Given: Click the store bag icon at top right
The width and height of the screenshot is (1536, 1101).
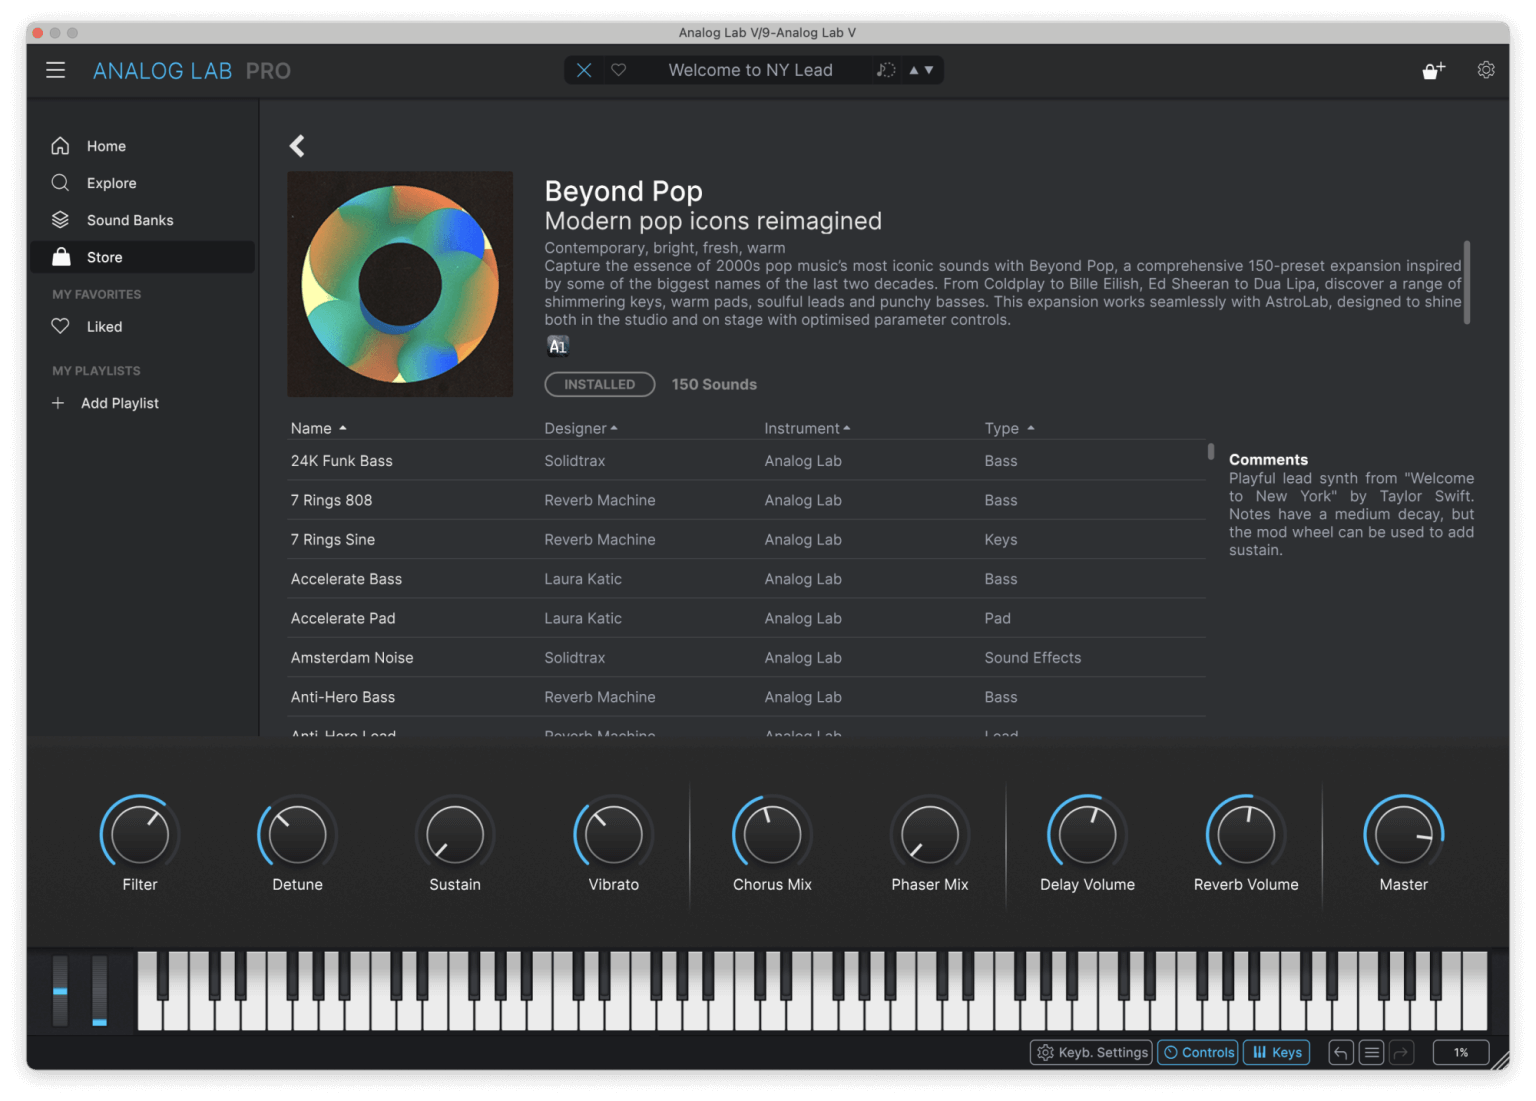Looking at the screenshot, I should (1433, 70).
